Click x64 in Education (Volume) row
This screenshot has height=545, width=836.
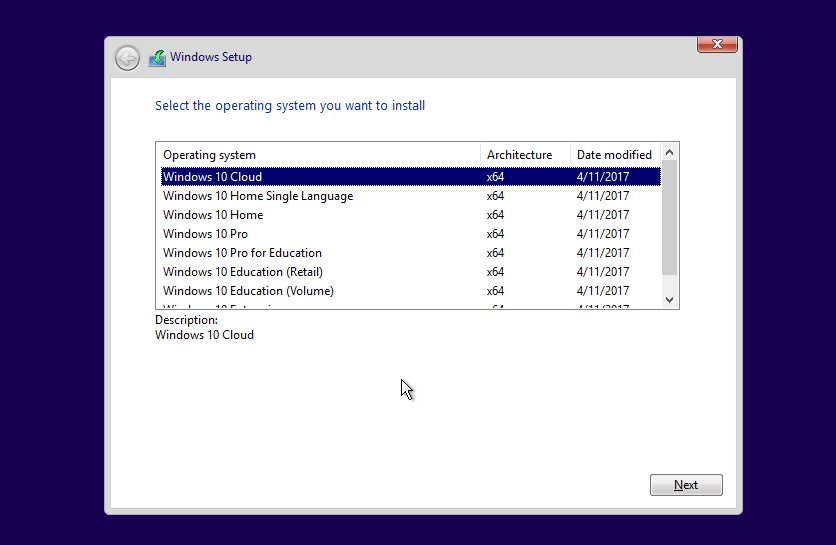495,291
